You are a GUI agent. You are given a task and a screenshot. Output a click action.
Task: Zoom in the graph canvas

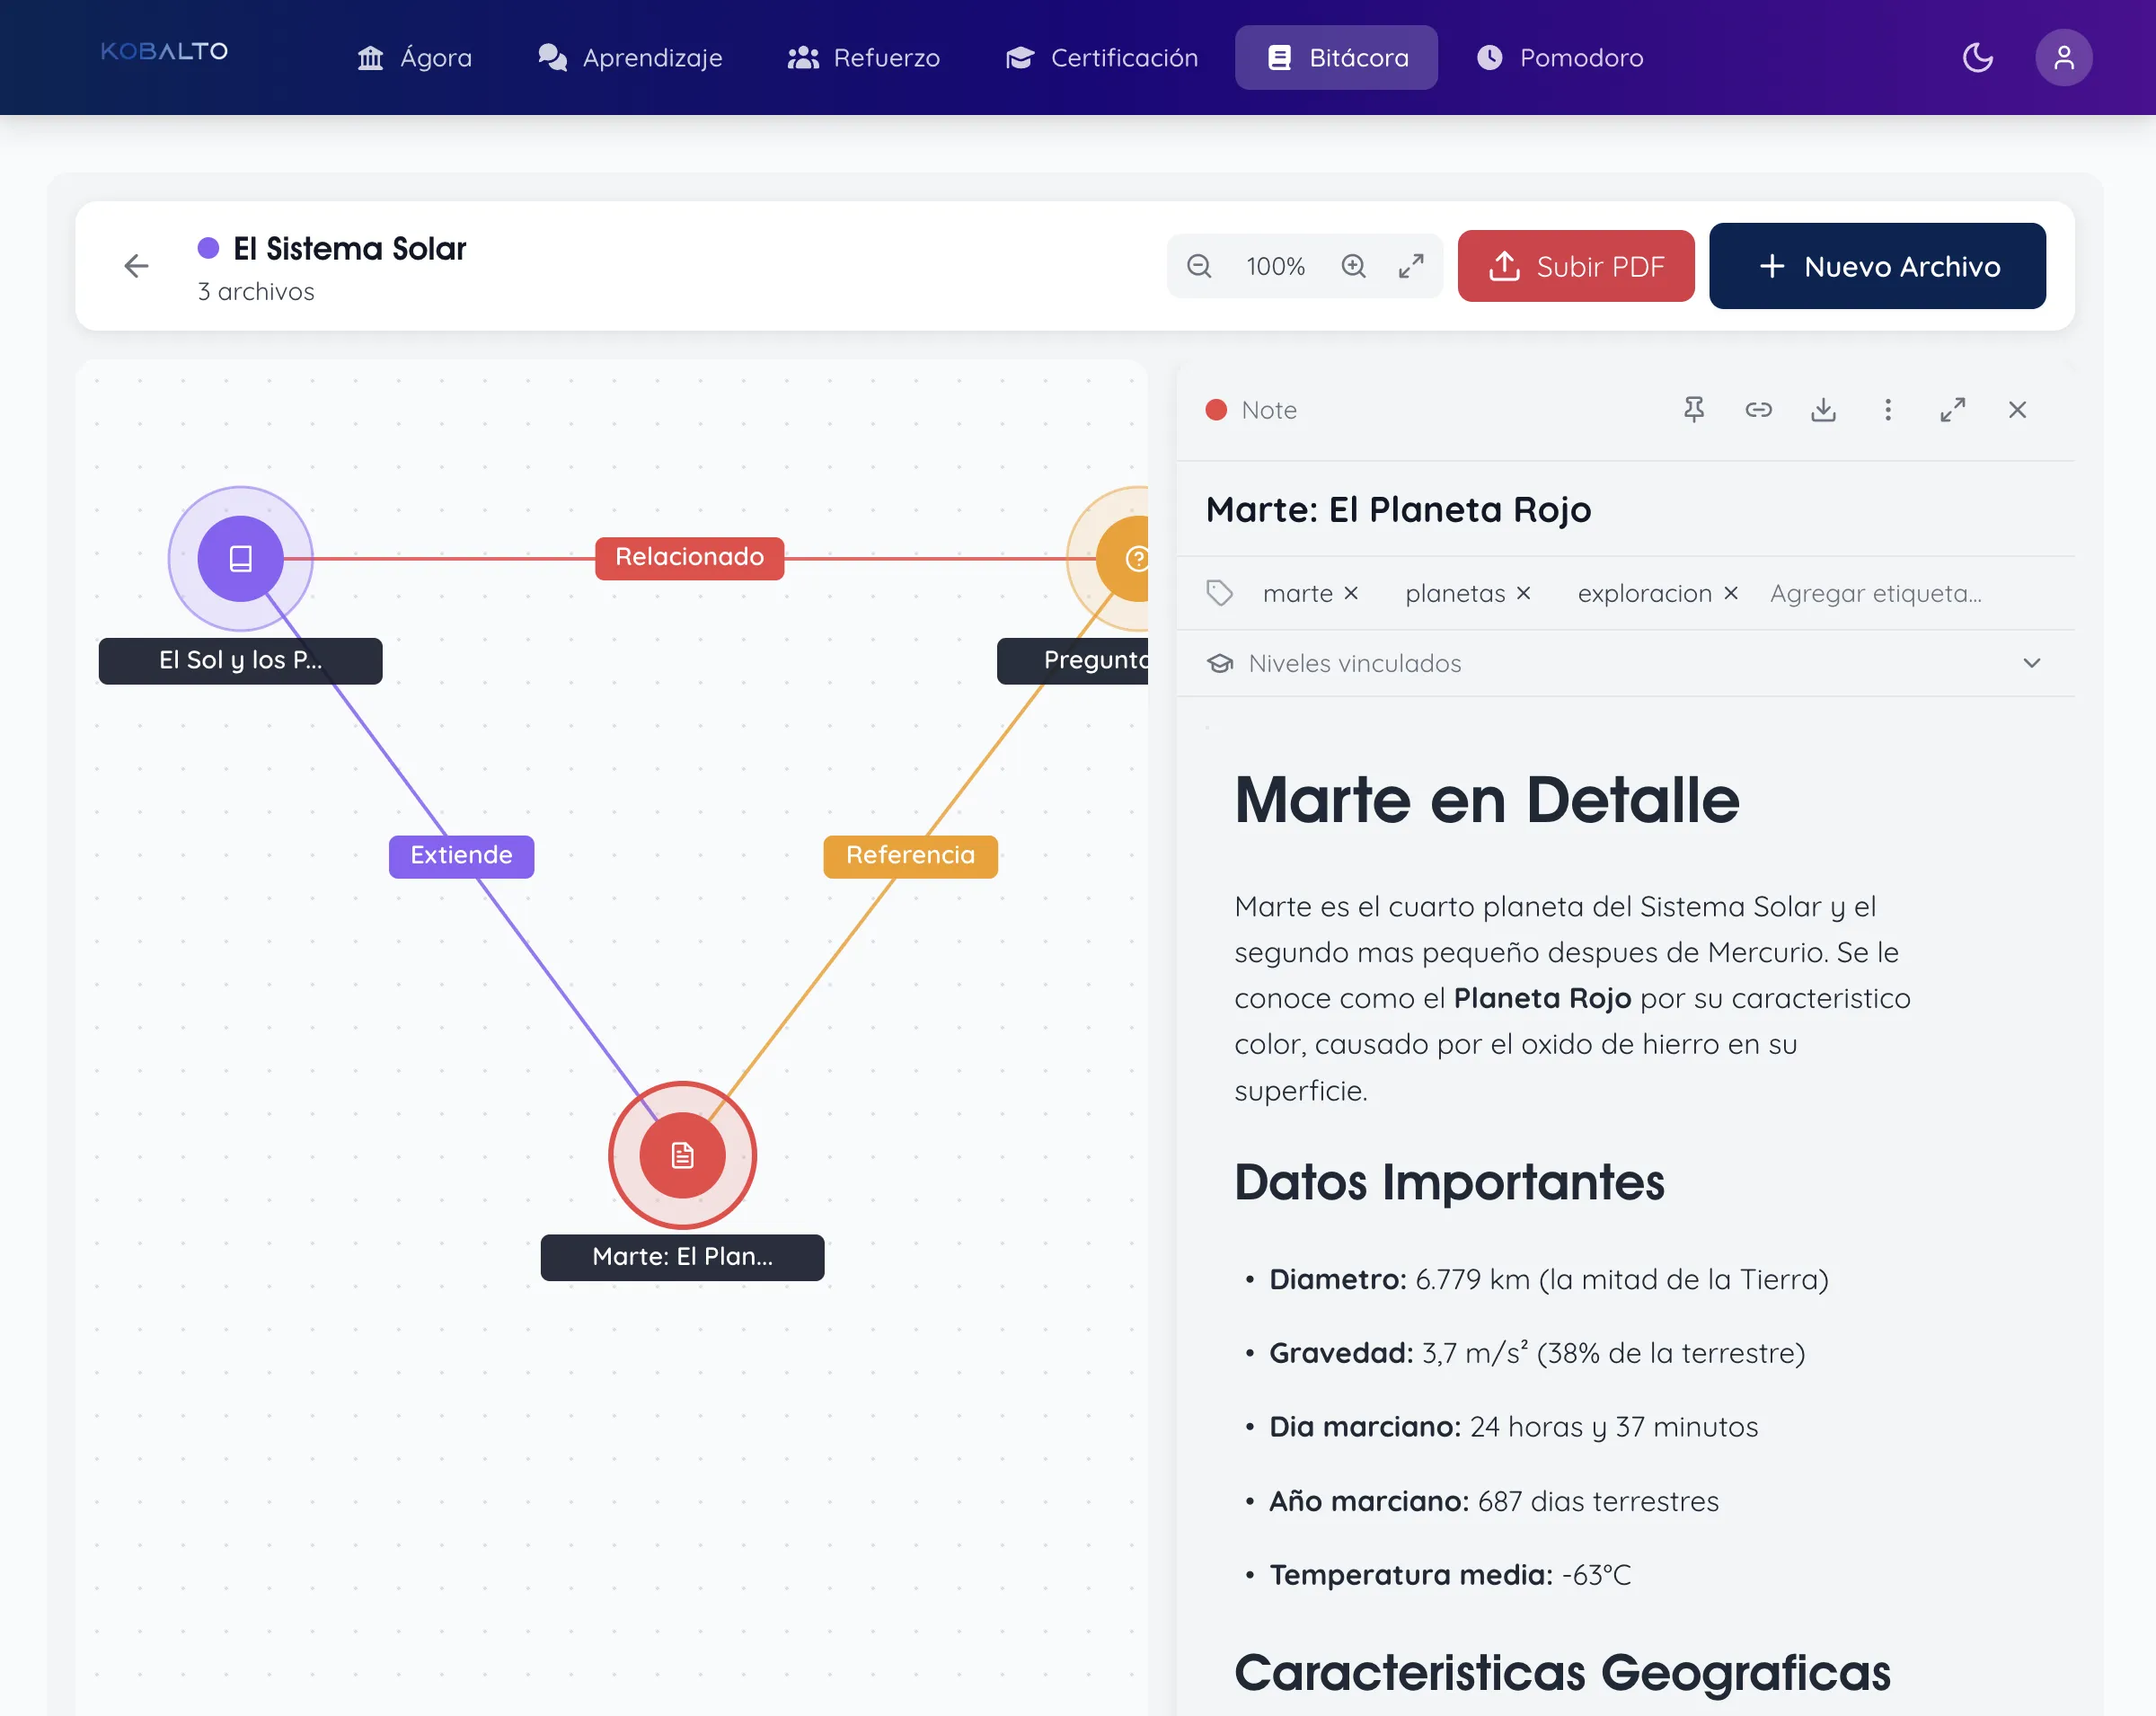tap(1353, 266)
